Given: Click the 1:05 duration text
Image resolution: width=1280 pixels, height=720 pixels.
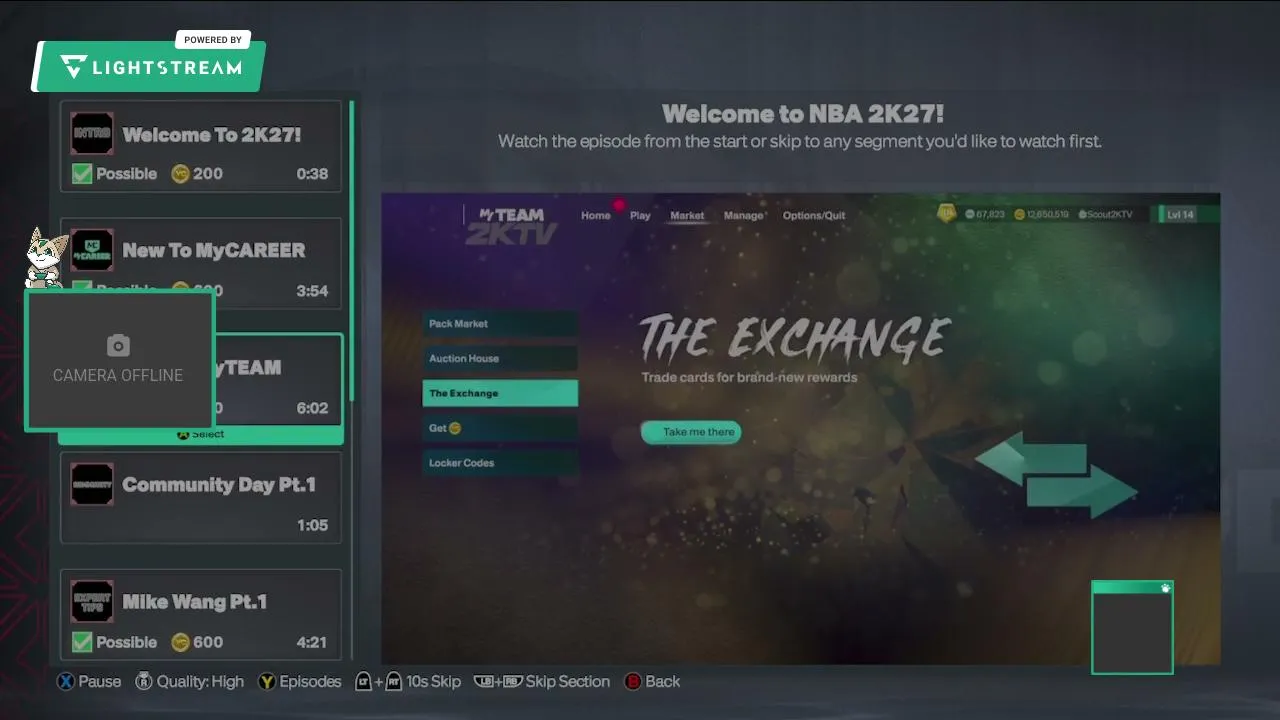Looking at the screenshot, I should (x=312, y=525).
